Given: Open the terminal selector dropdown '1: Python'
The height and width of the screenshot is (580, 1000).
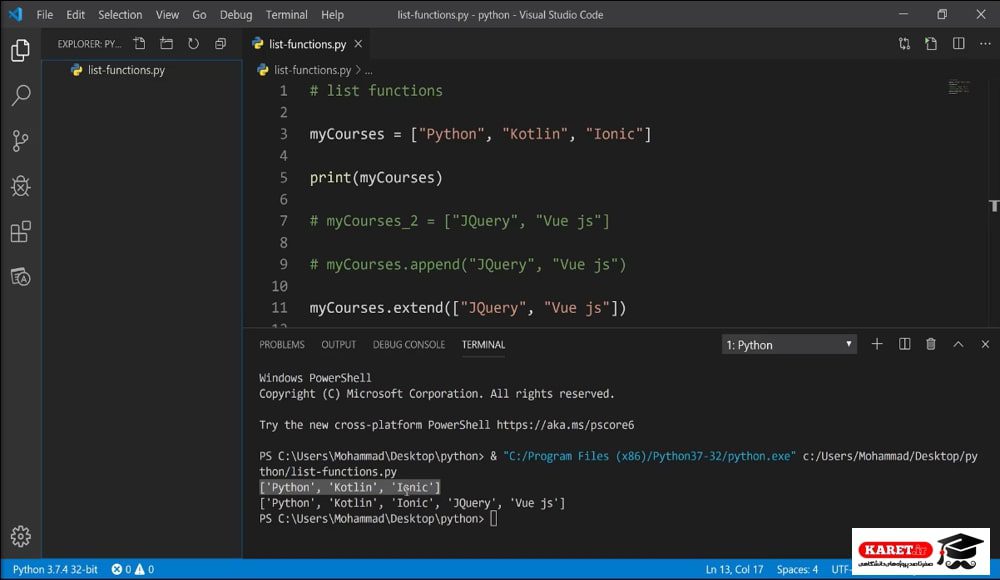Looking at the screenshot, I should pos(789,345).
